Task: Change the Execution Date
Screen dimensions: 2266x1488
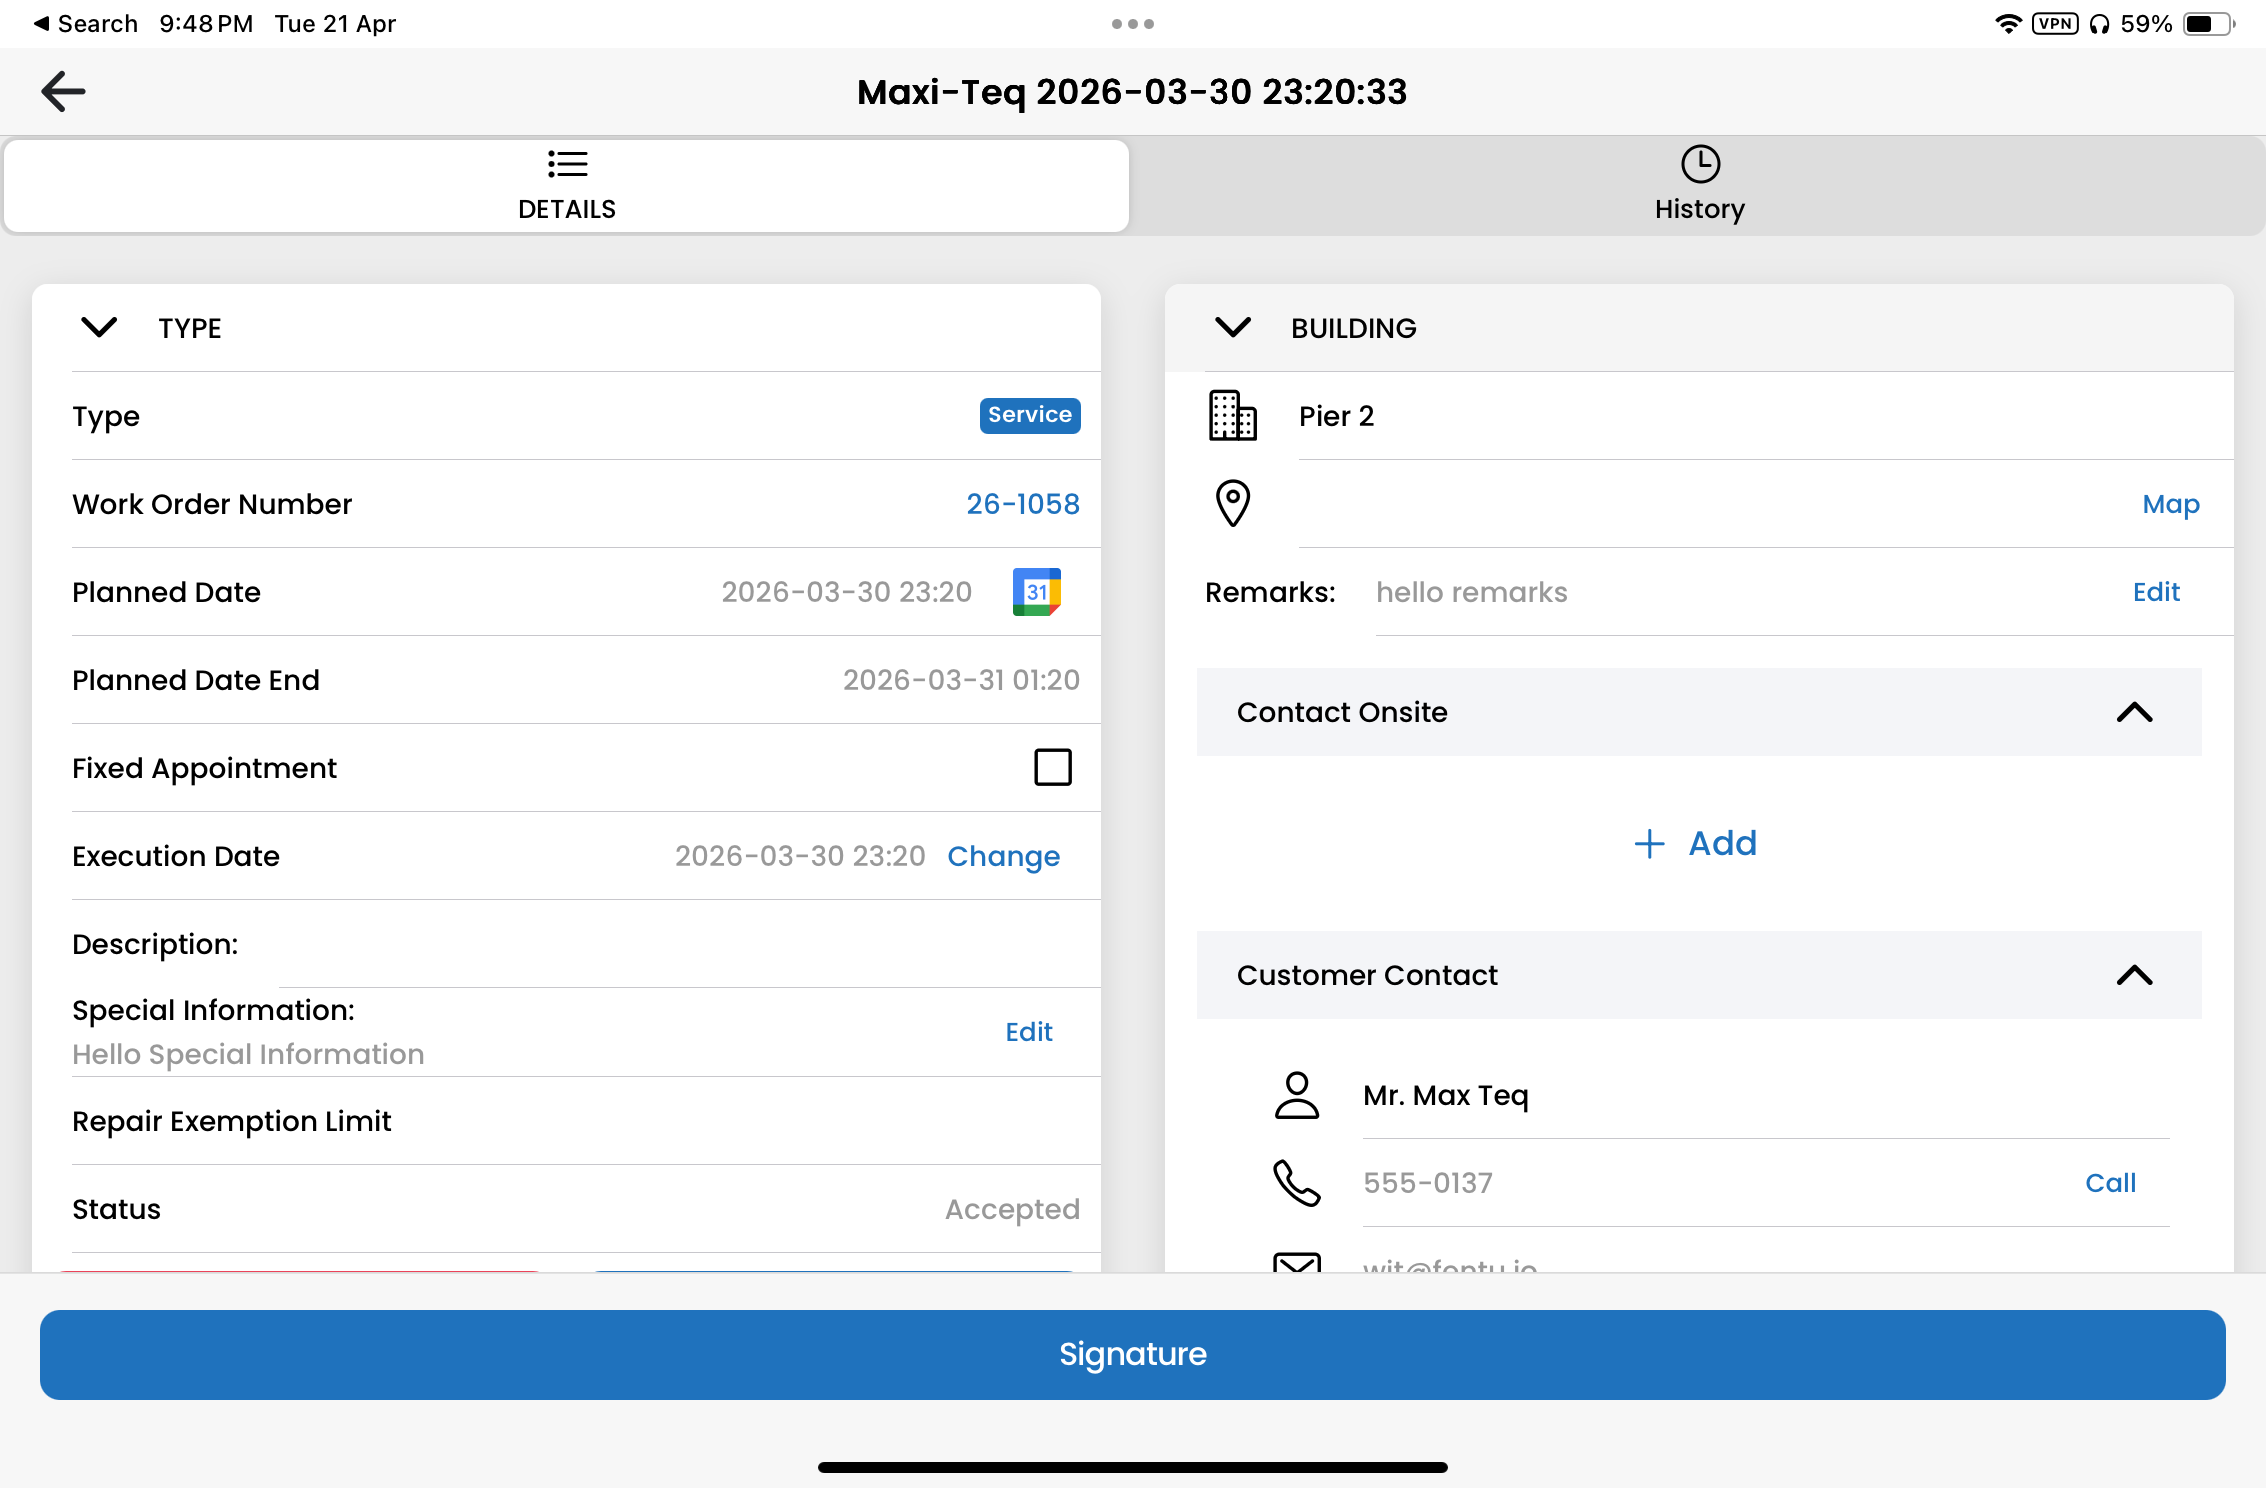Action: point(1003,856)
